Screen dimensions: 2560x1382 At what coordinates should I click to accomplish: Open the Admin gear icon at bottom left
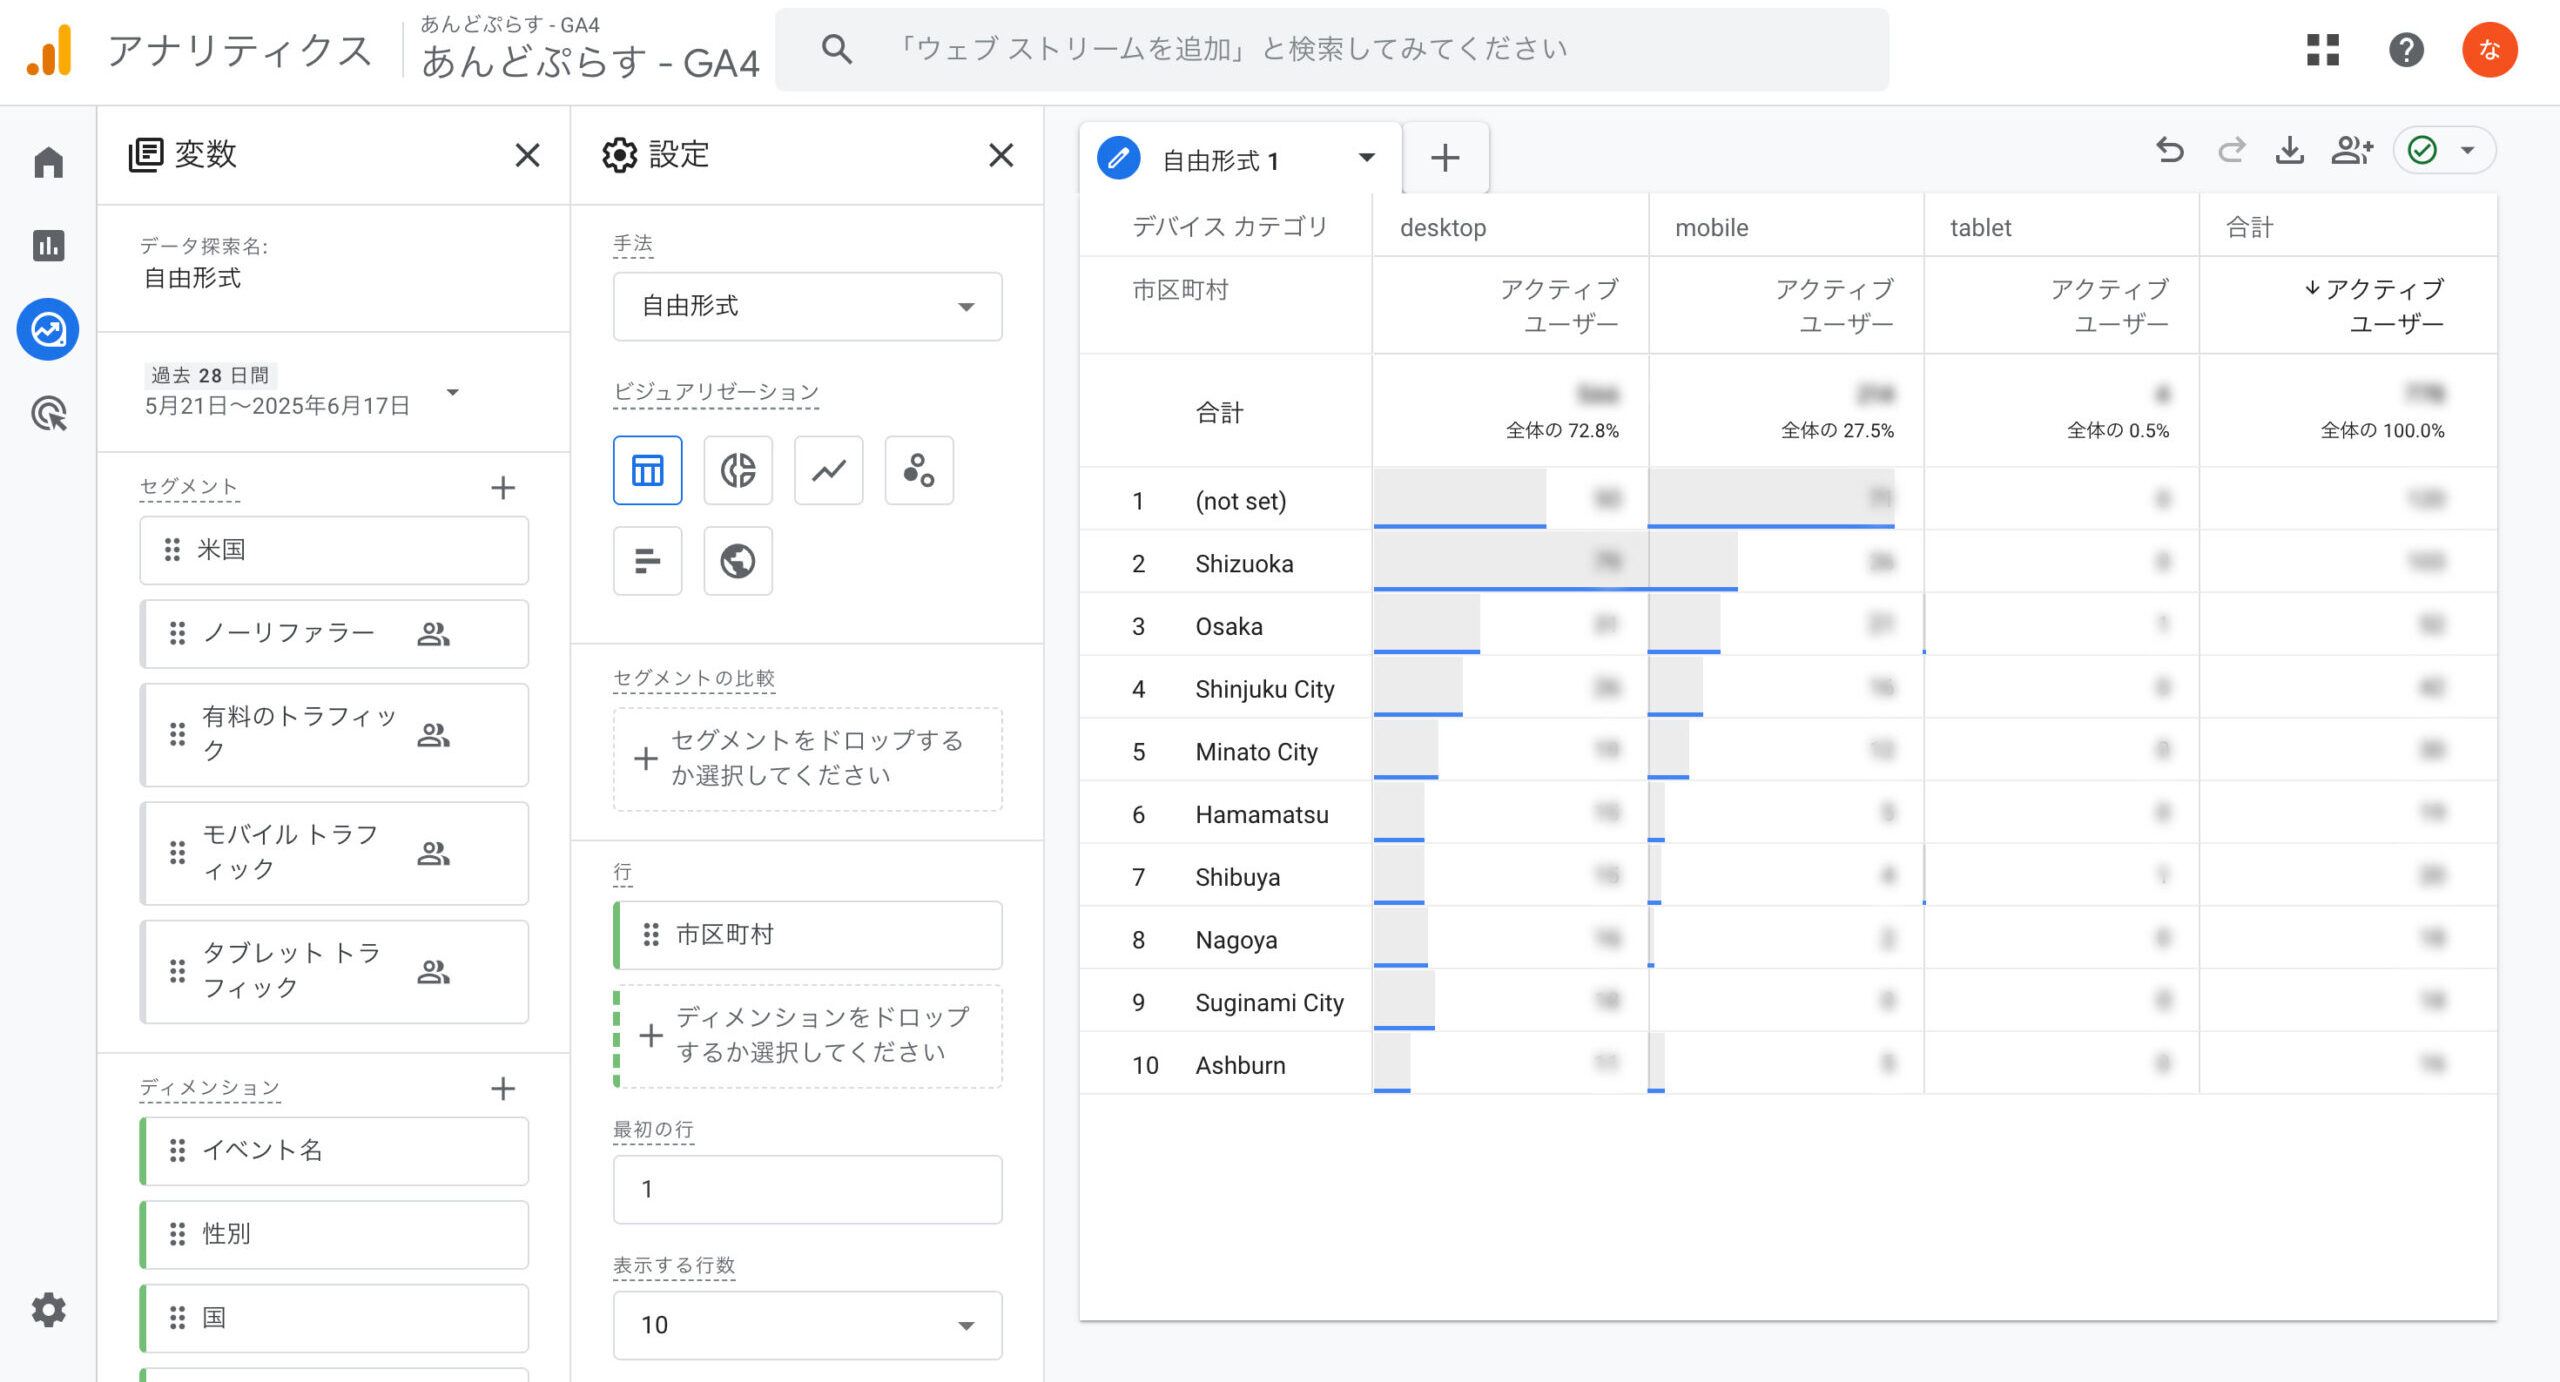[48, 1309]
